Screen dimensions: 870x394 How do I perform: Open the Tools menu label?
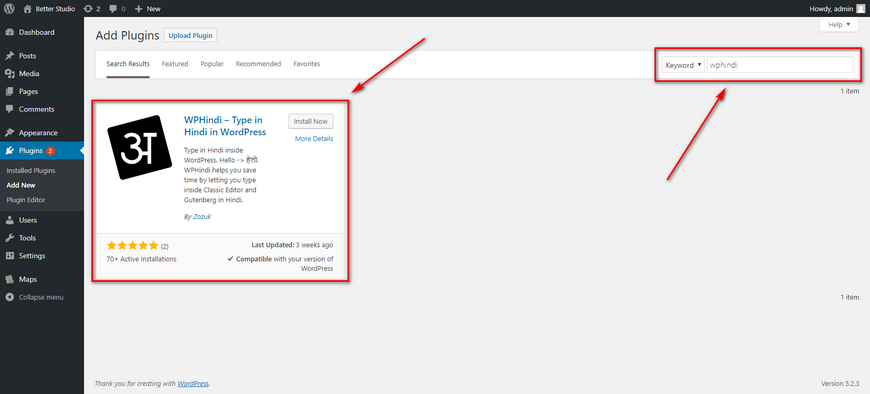point(27,238)
